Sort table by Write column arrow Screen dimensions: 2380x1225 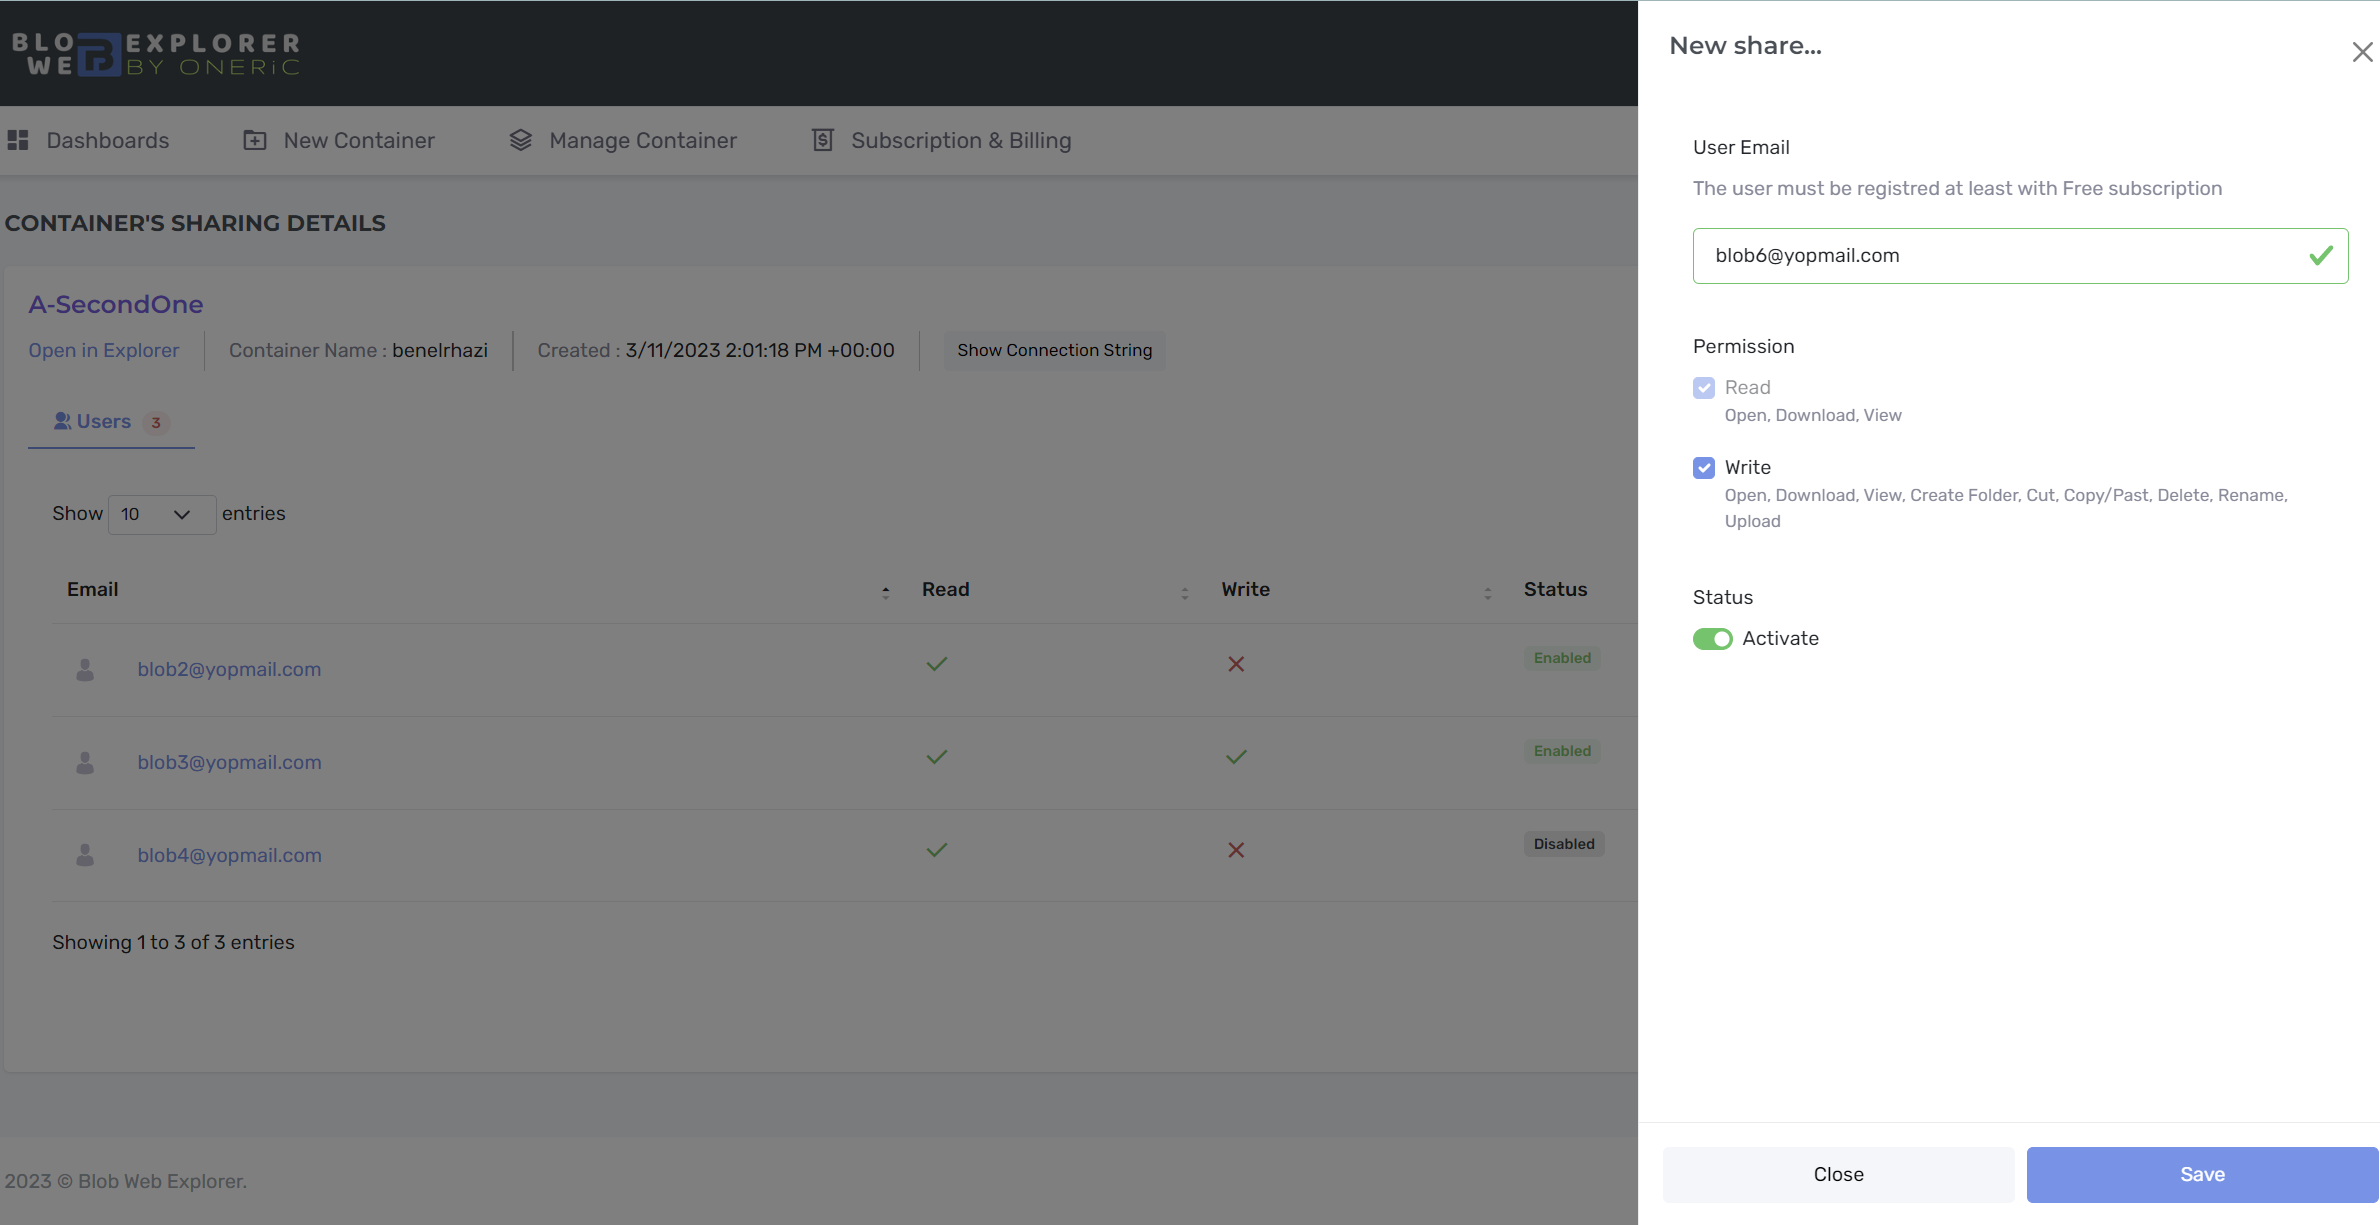tap(1487, 592)
